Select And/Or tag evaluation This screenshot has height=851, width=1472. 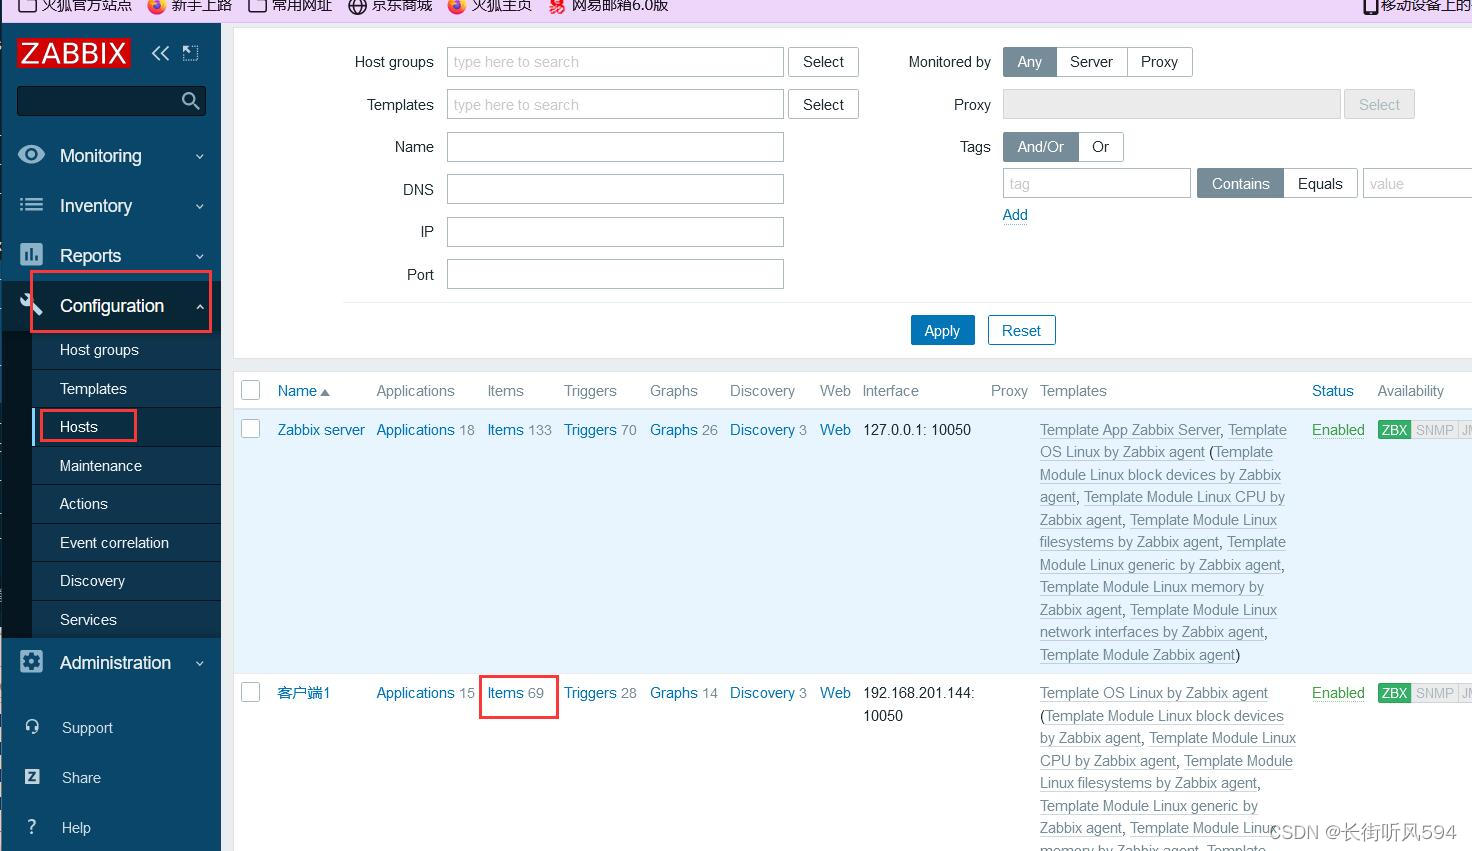point(1040,147)
